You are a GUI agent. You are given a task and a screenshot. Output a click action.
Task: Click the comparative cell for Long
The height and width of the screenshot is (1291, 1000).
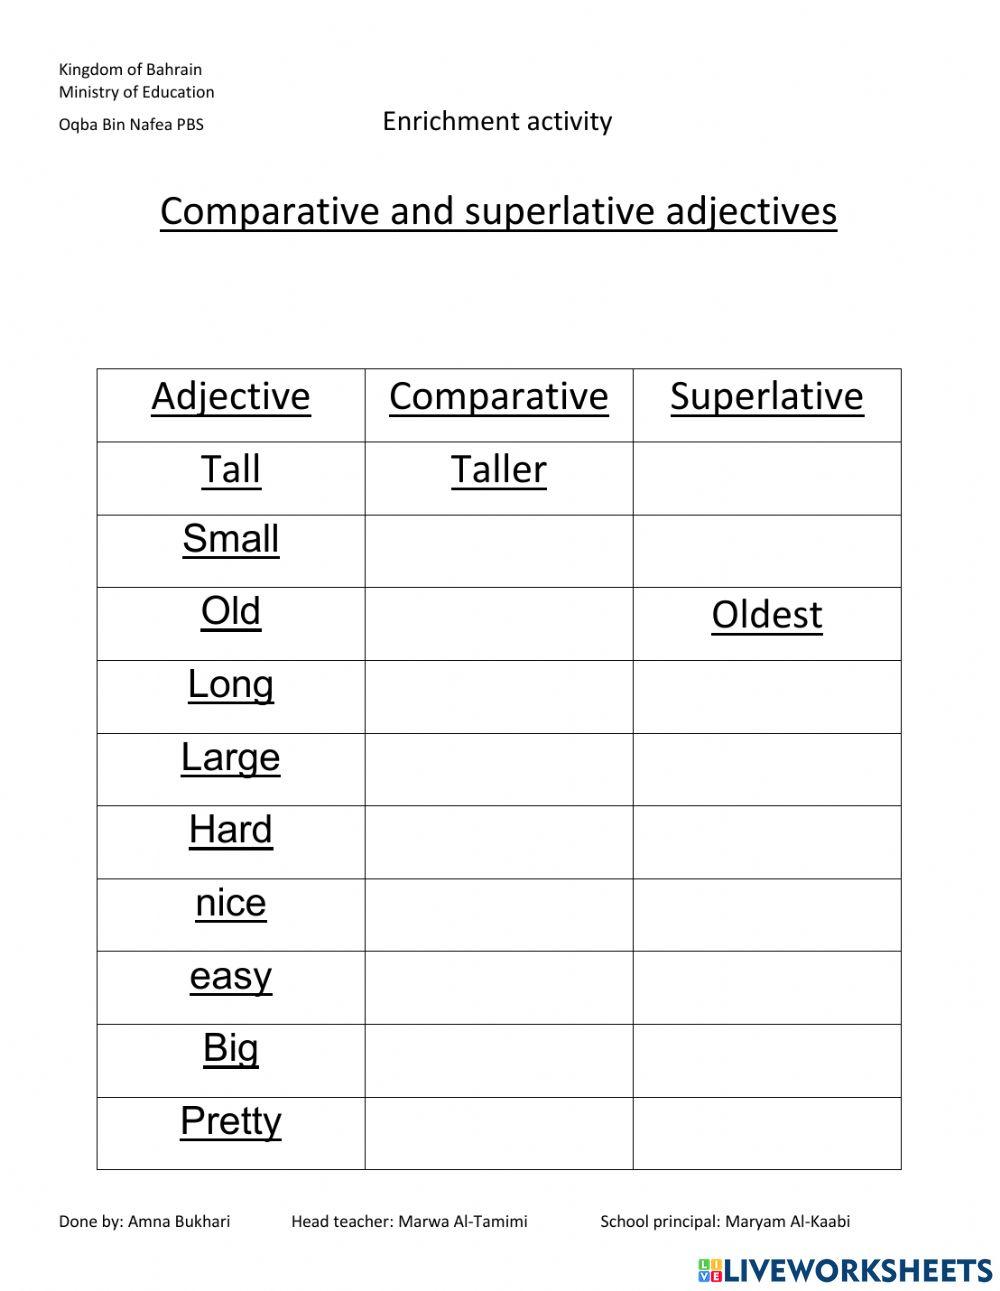pos(498,697)
